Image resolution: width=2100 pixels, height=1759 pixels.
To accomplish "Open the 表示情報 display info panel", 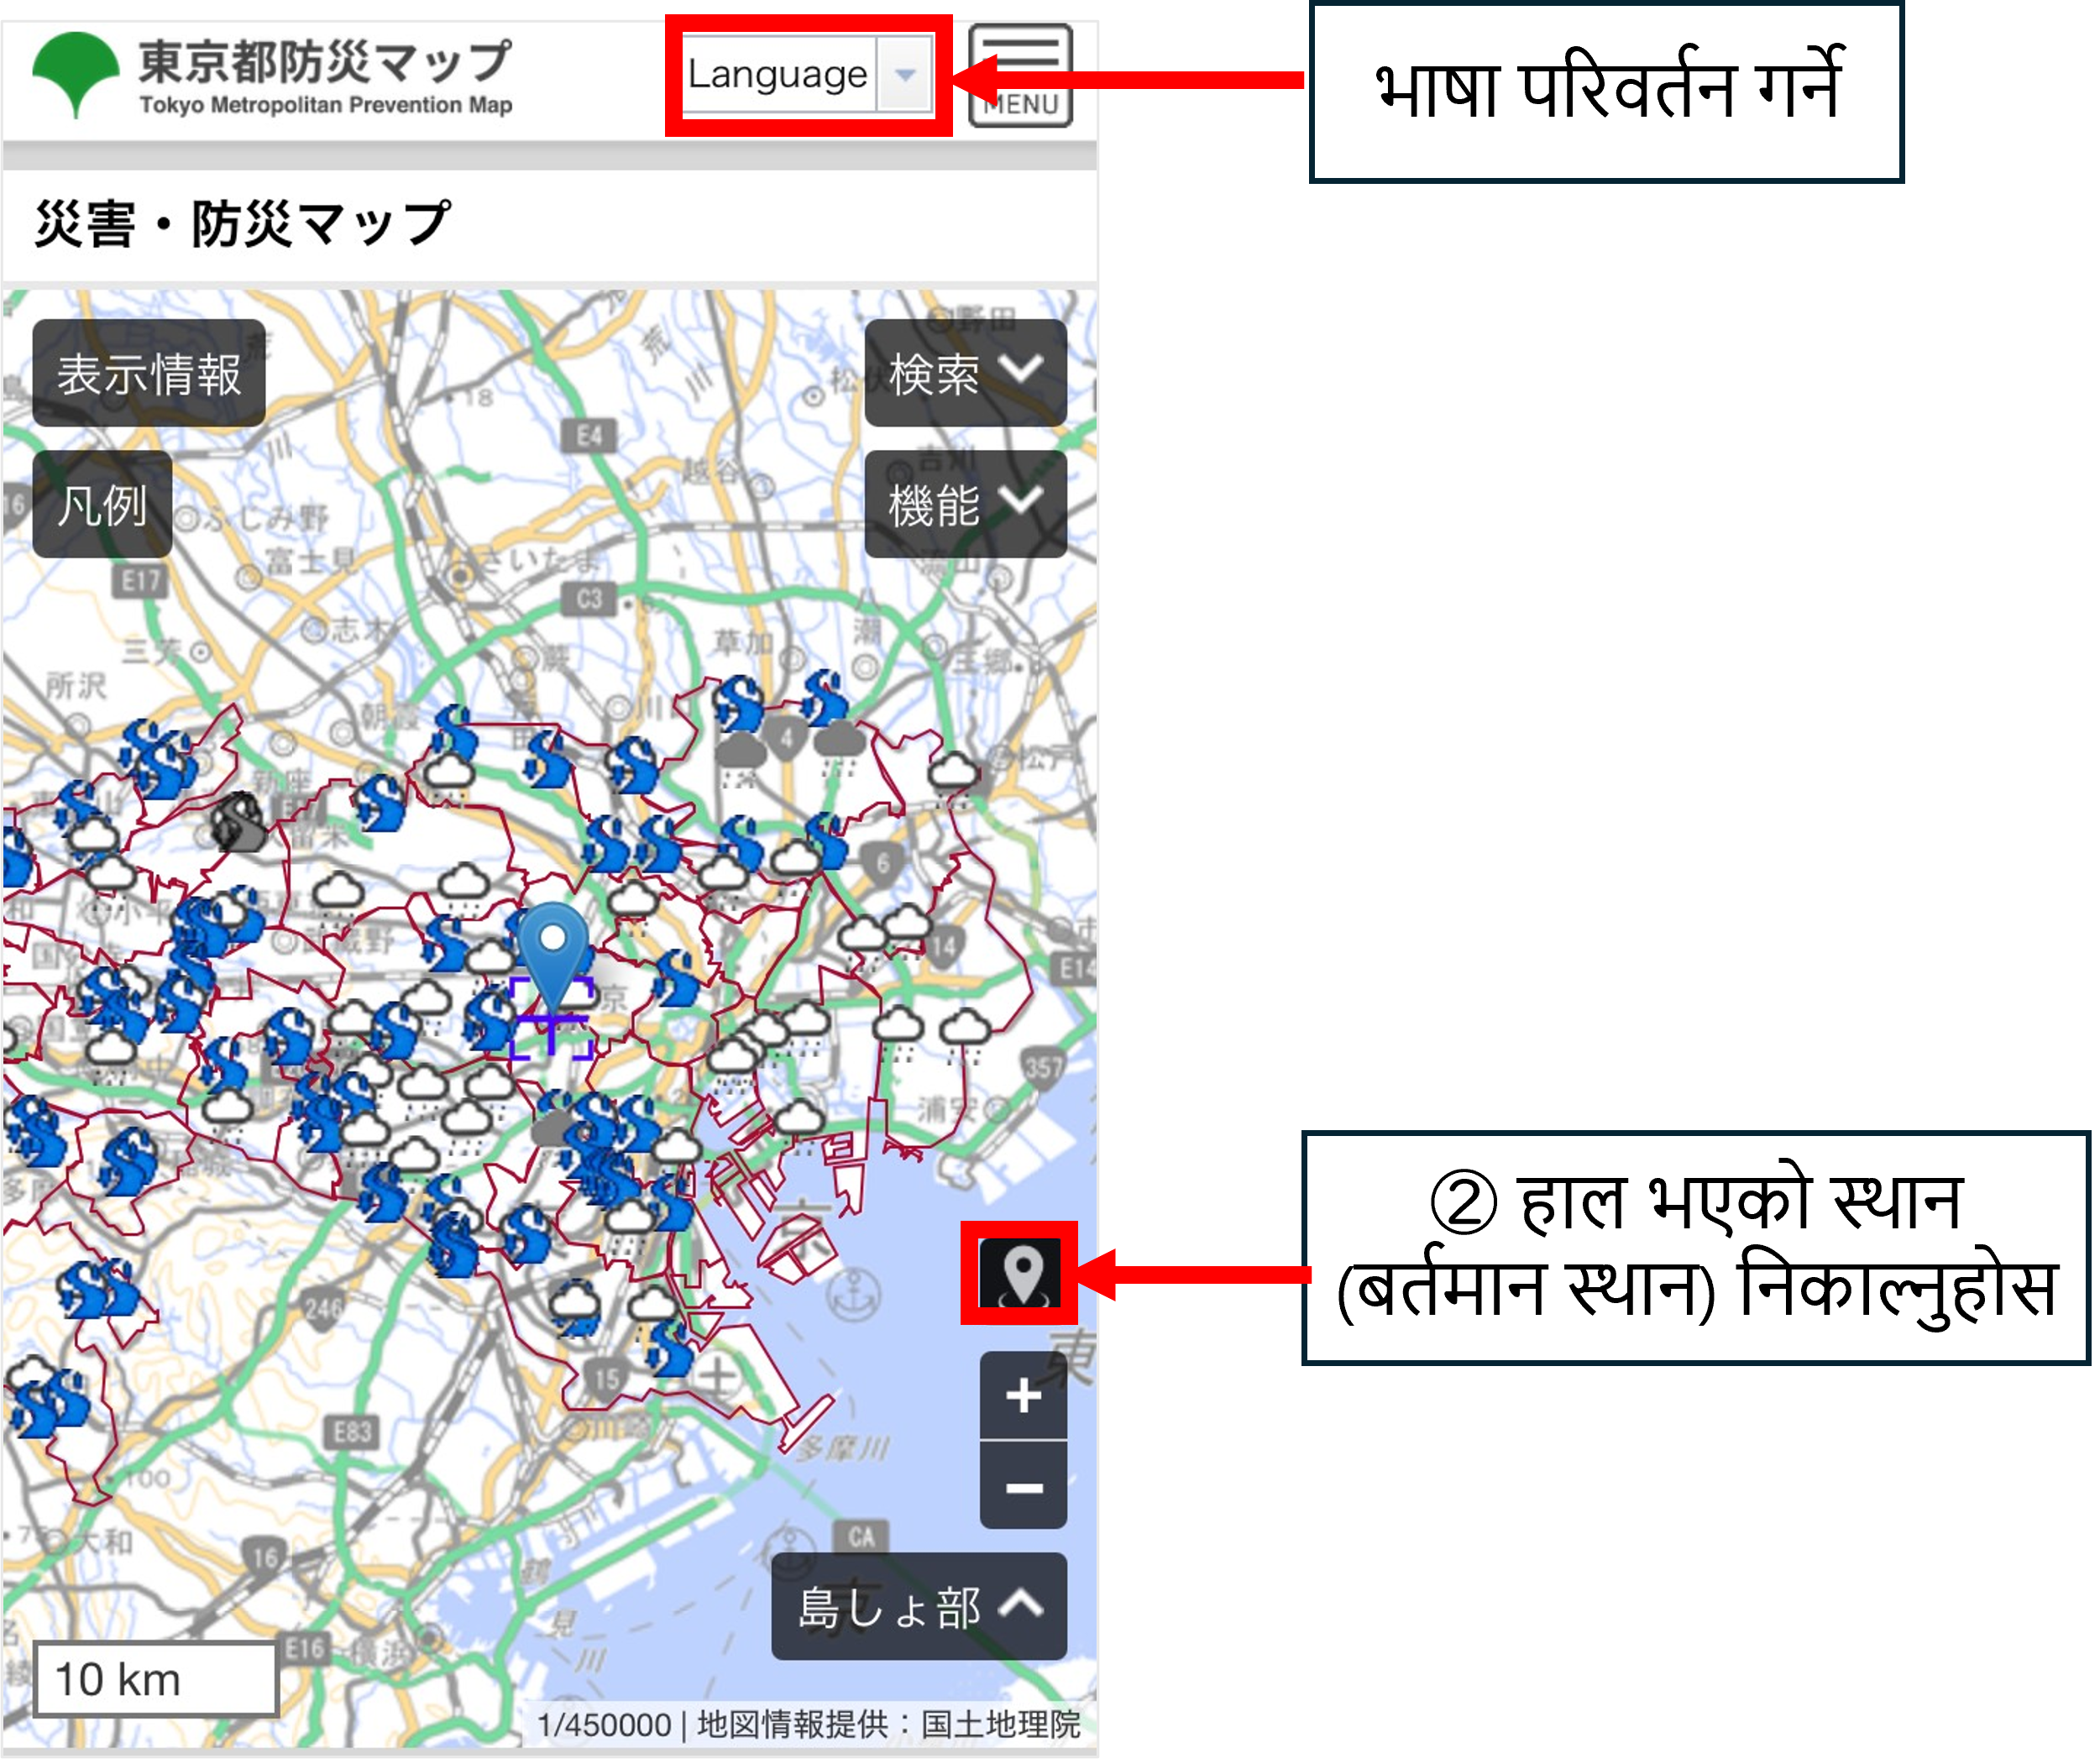I will click(149, 373).
